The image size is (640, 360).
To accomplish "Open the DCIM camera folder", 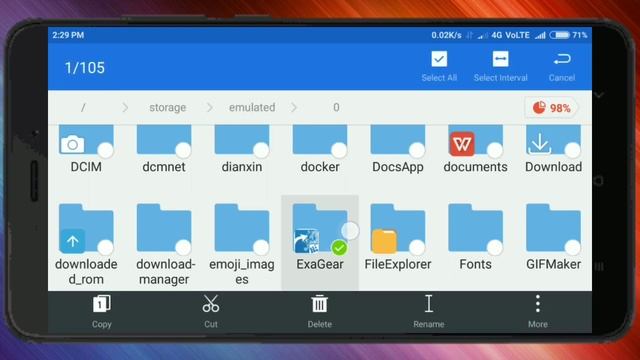I will (86, 140).
